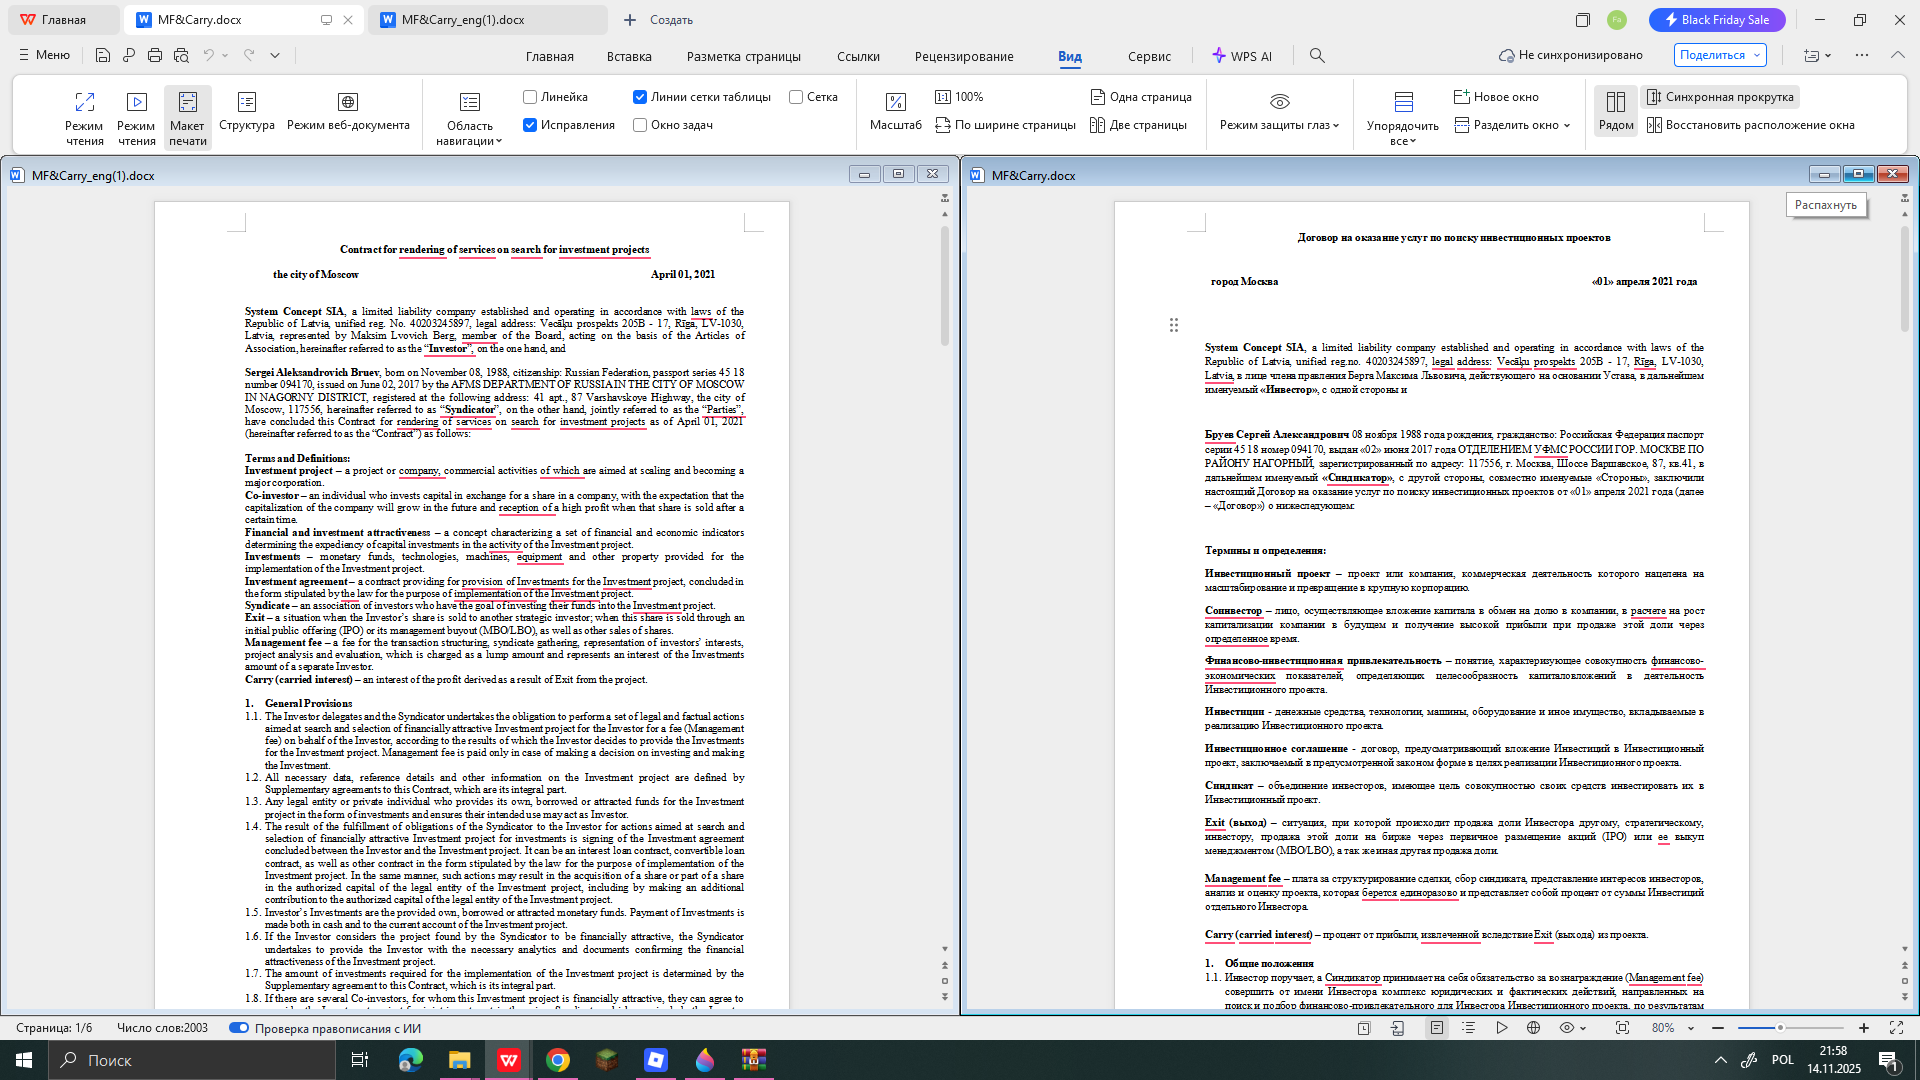Open the user account avatar

point(1617,20)
